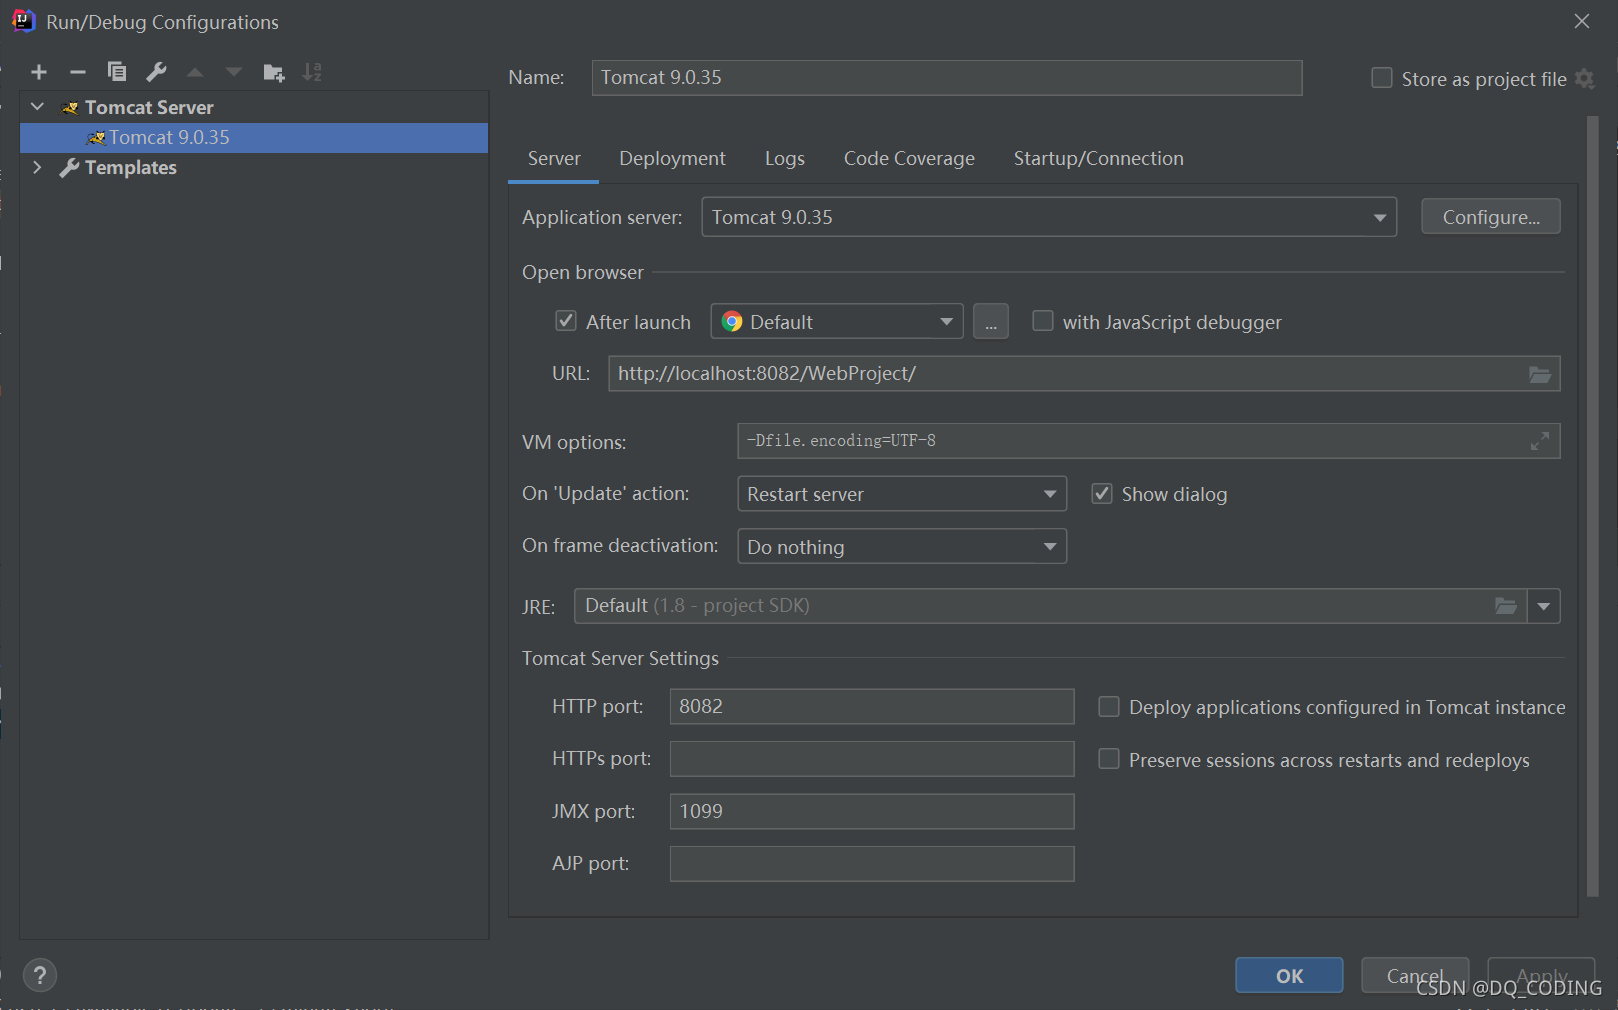
Task: Move configuration up arrow
Action: click(x=195, y=72)
